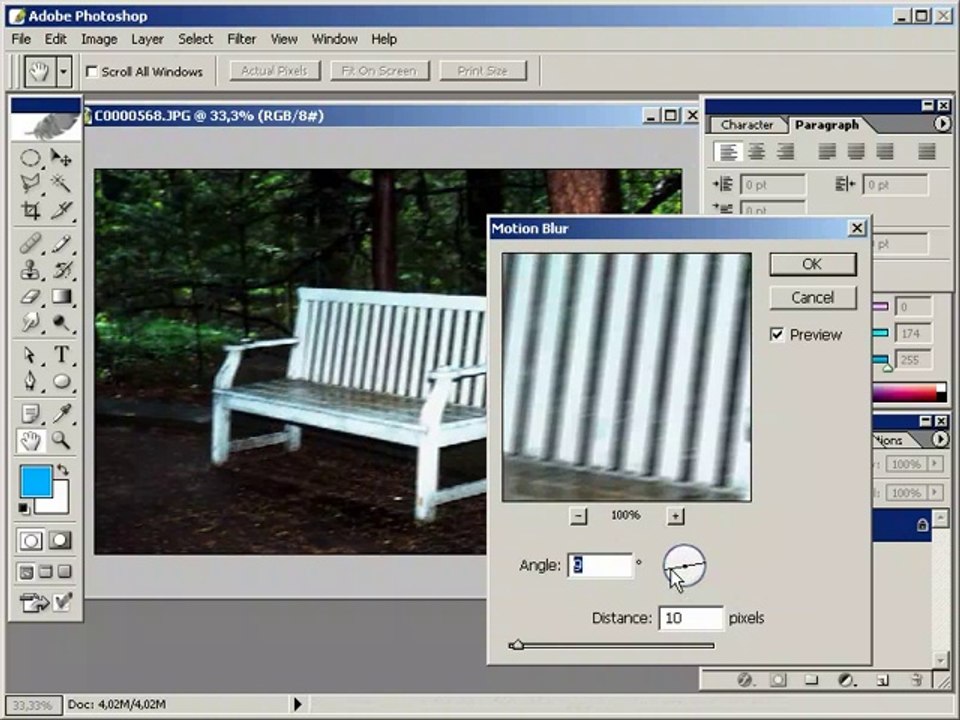
Task: Open Layers palette flyout menu arrow
Action: coord(940,440)
